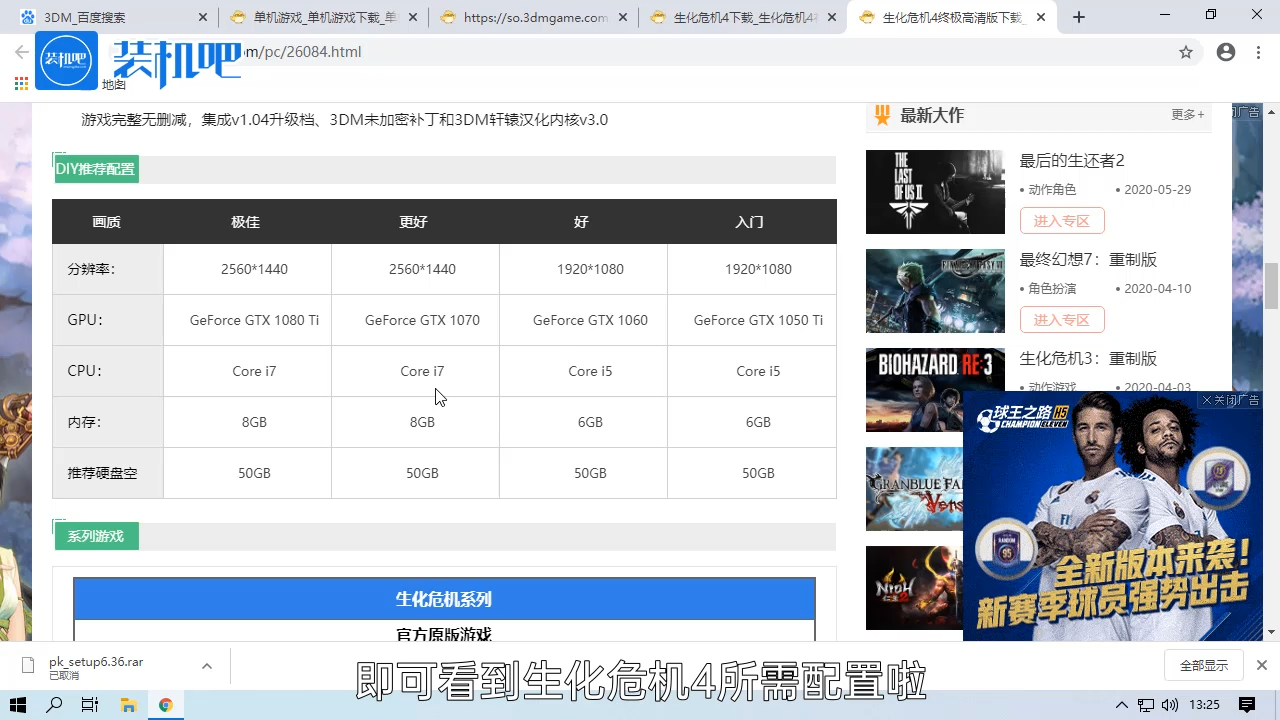Expand options for pk_setup6.36.rar download
Screen dimensions: 1280x720
(207, 665)
